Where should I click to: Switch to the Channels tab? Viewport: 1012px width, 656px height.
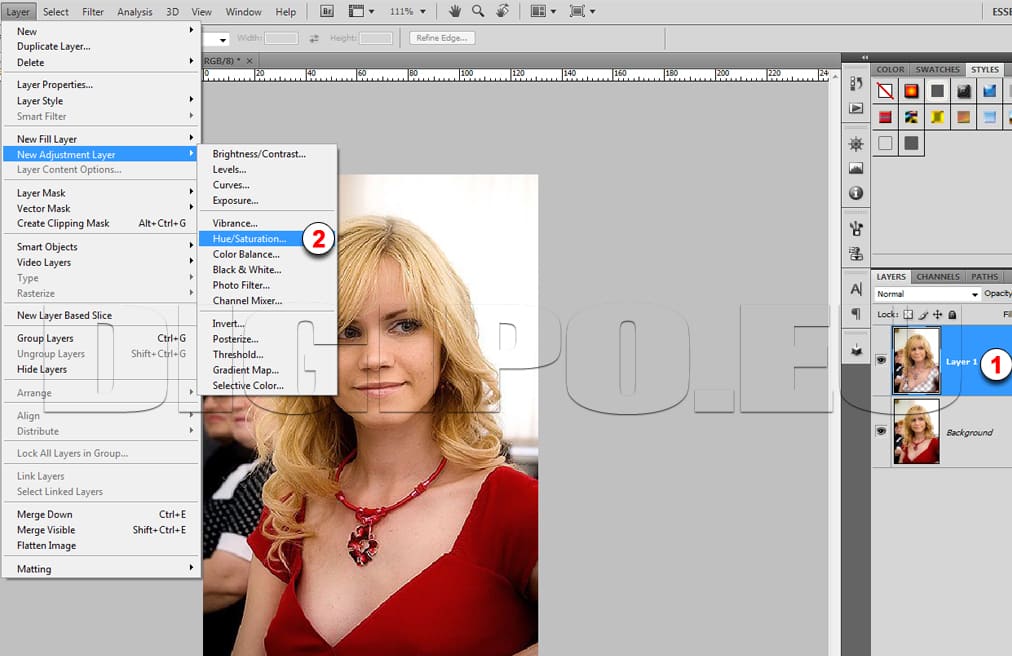(937, 277)
